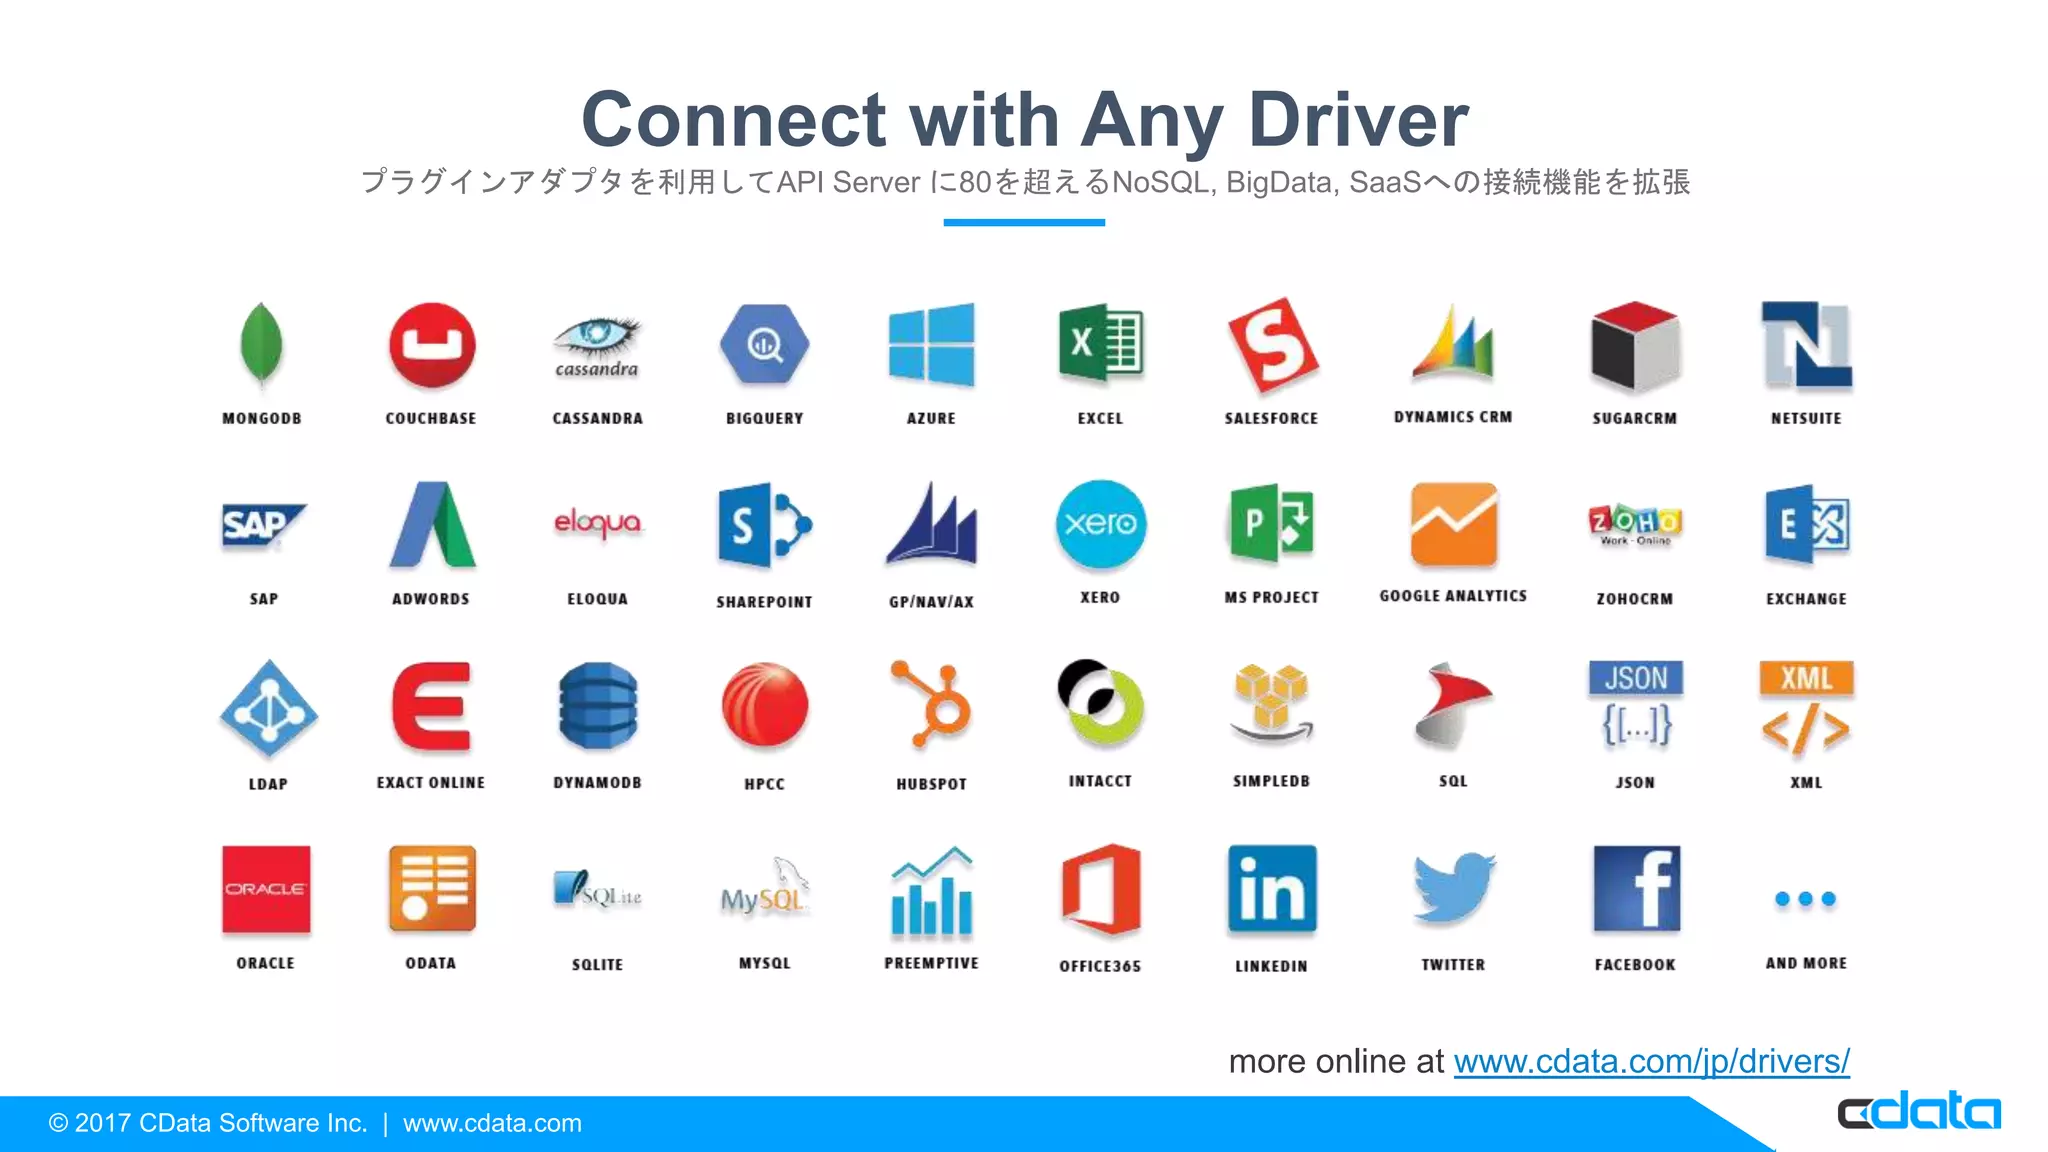2048x1152 pixels.
Task: Click the And More dots icon
Action: pos(1806,899)
